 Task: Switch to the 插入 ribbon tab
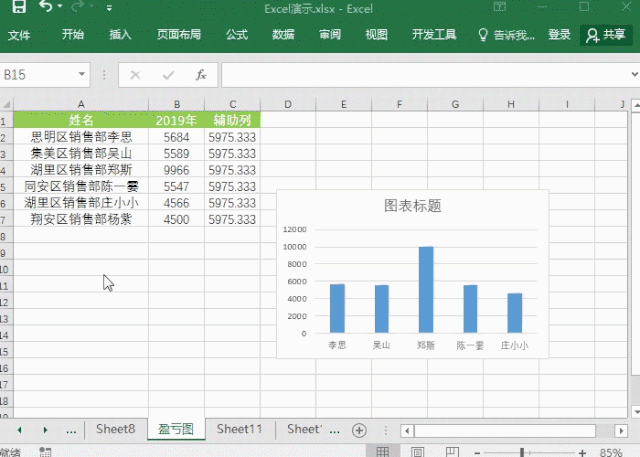click(120, 35)
